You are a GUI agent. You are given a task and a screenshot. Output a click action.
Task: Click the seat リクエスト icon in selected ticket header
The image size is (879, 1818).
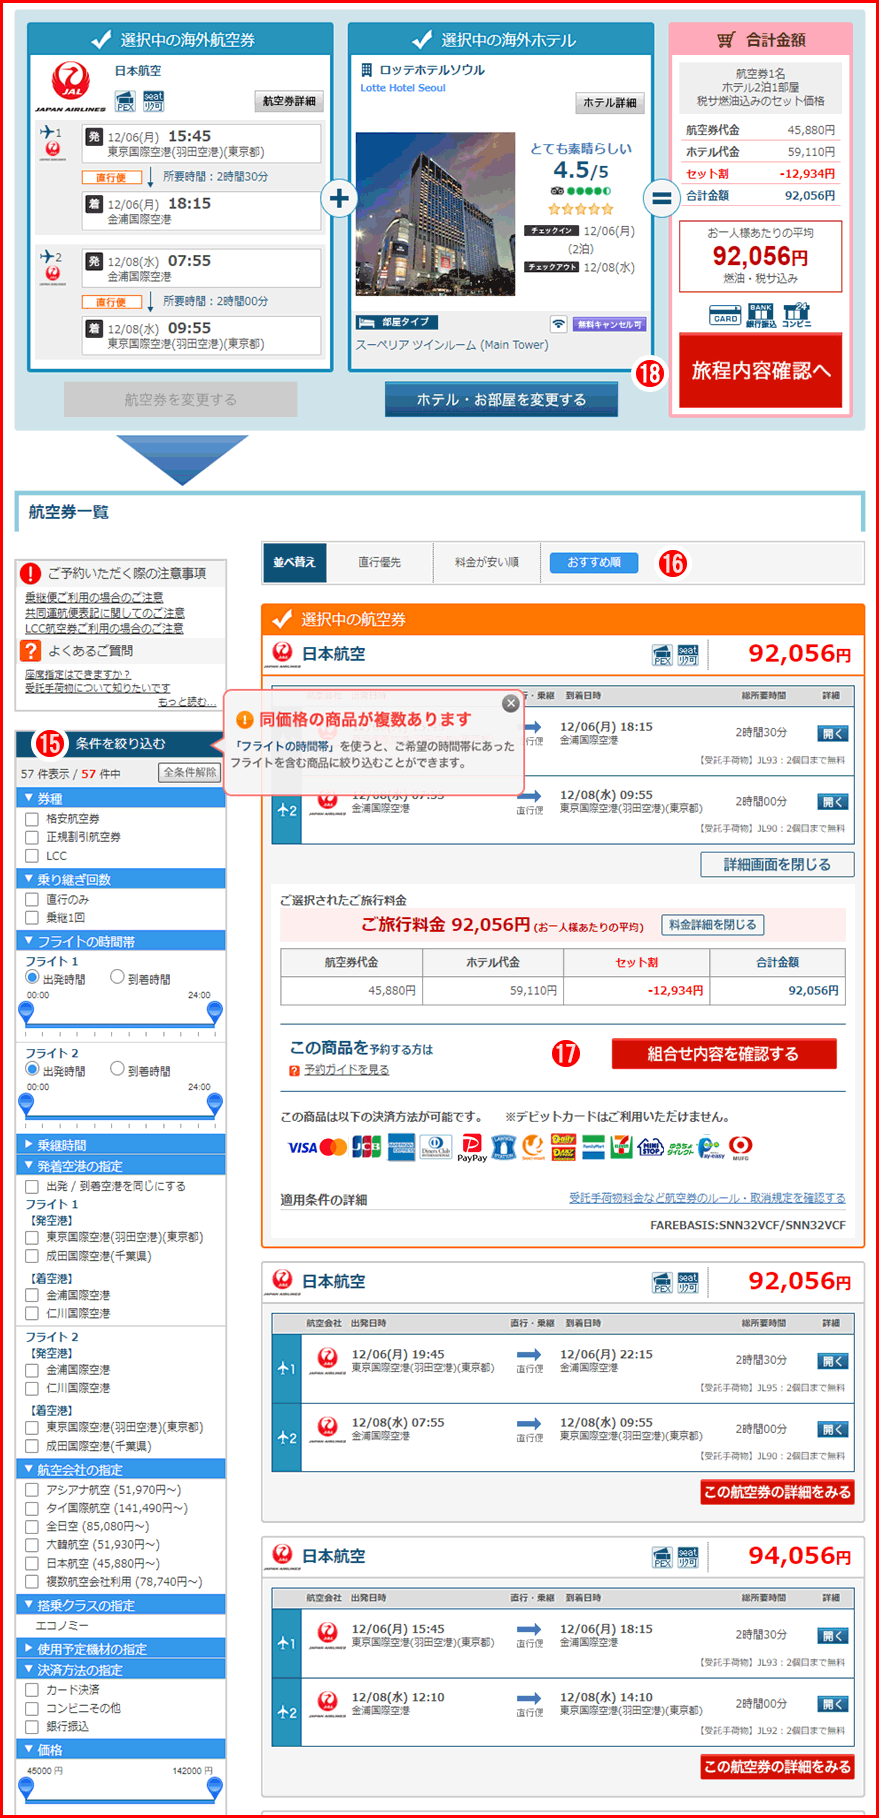click(688, 655)
